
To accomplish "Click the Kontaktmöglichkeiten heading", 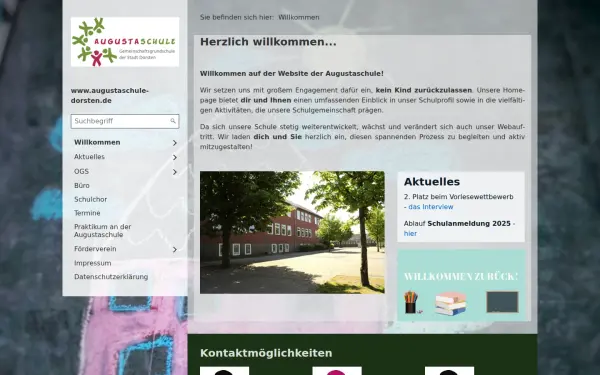I will [266, 353].
